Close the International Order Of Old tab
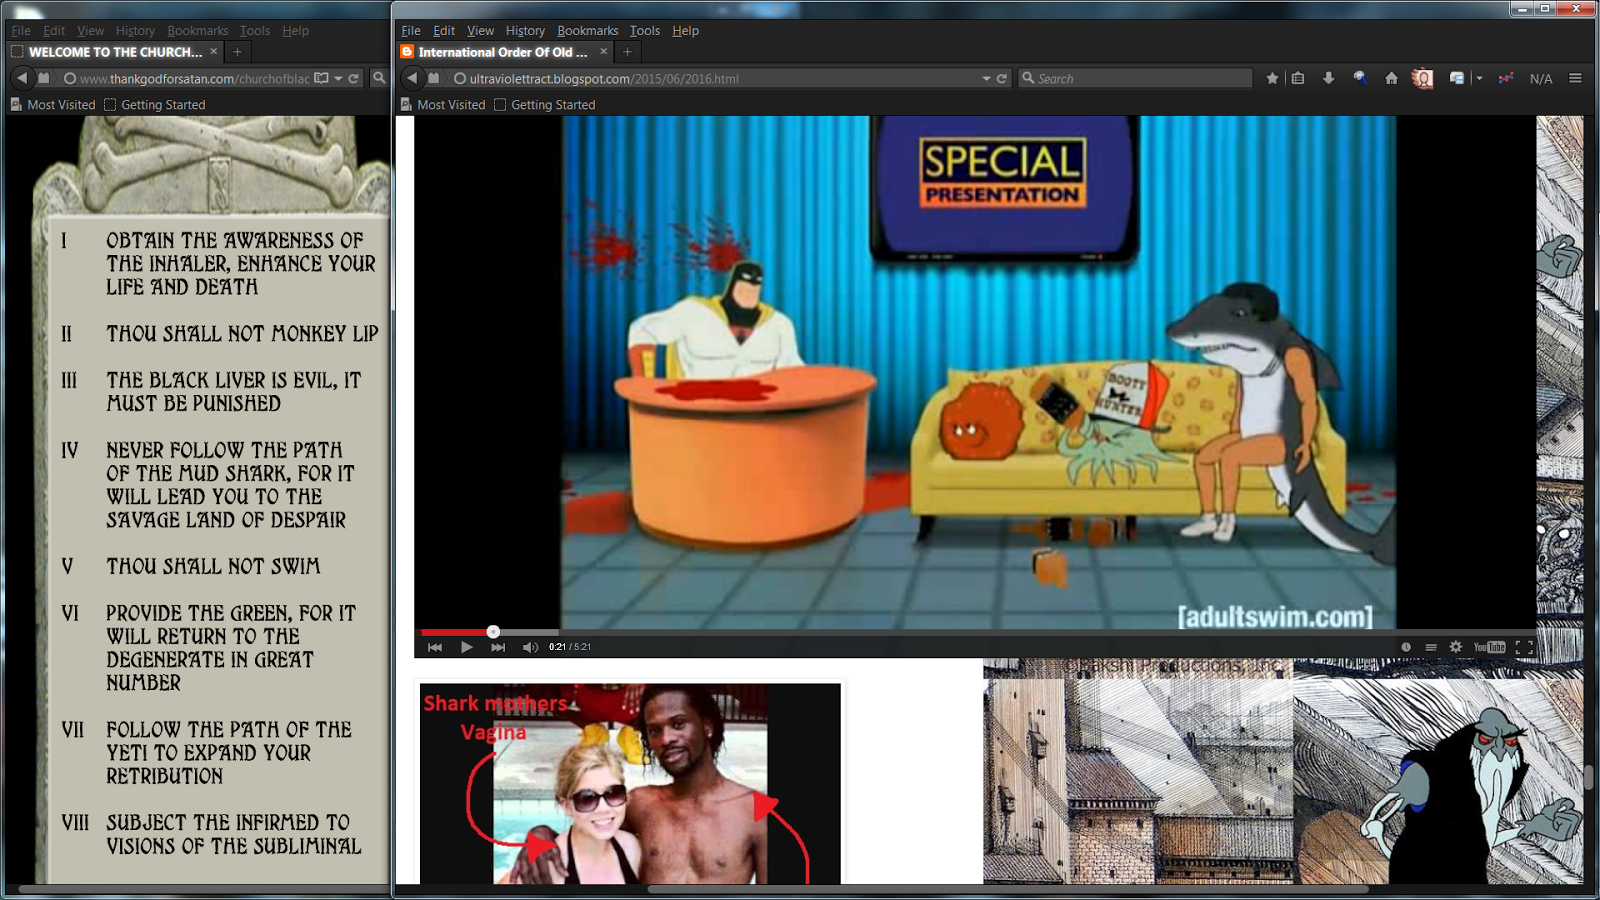The width and height of the screenshot is (1600, 900). pos(603,51)
